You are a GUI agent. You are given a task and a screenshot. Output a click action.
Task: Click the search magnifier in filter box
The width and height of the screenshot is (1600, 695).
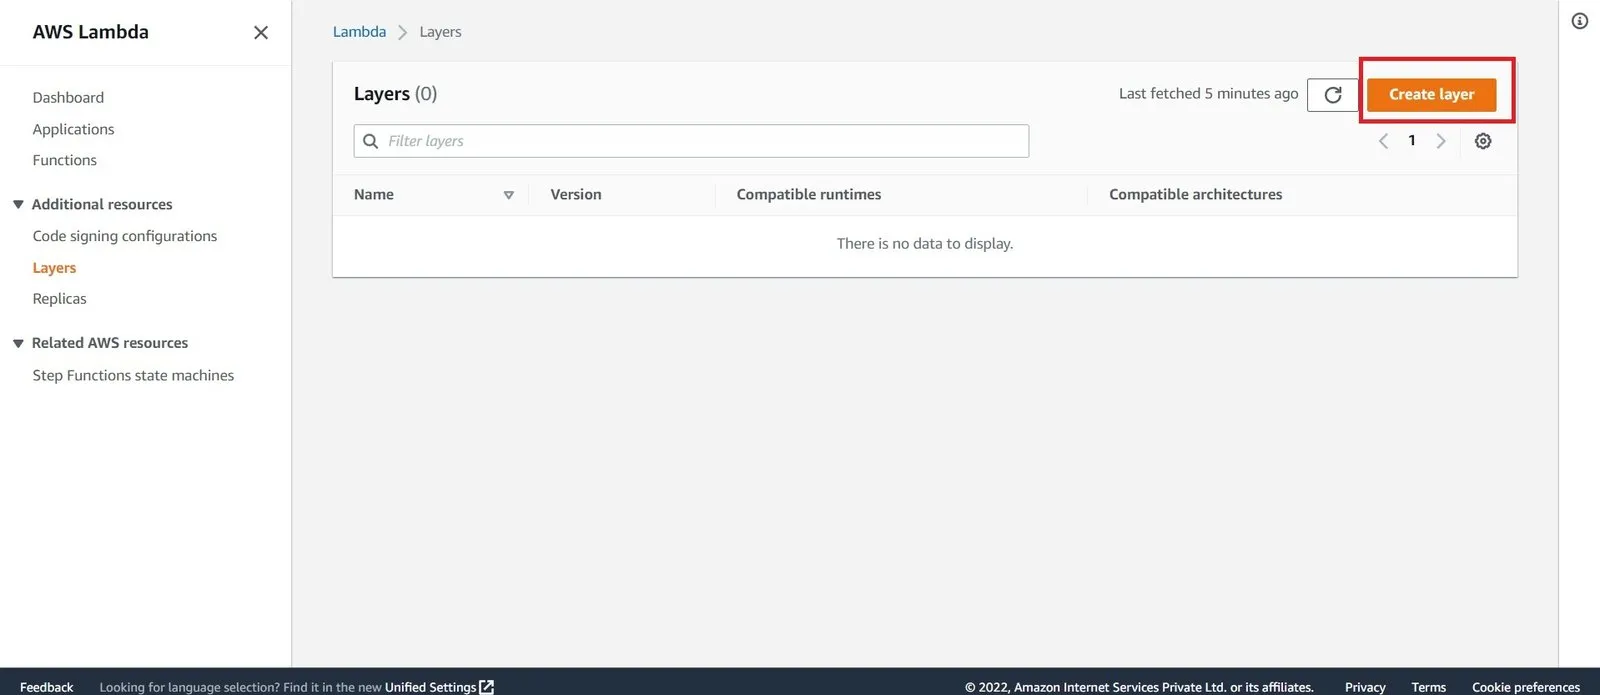[371, 141]
